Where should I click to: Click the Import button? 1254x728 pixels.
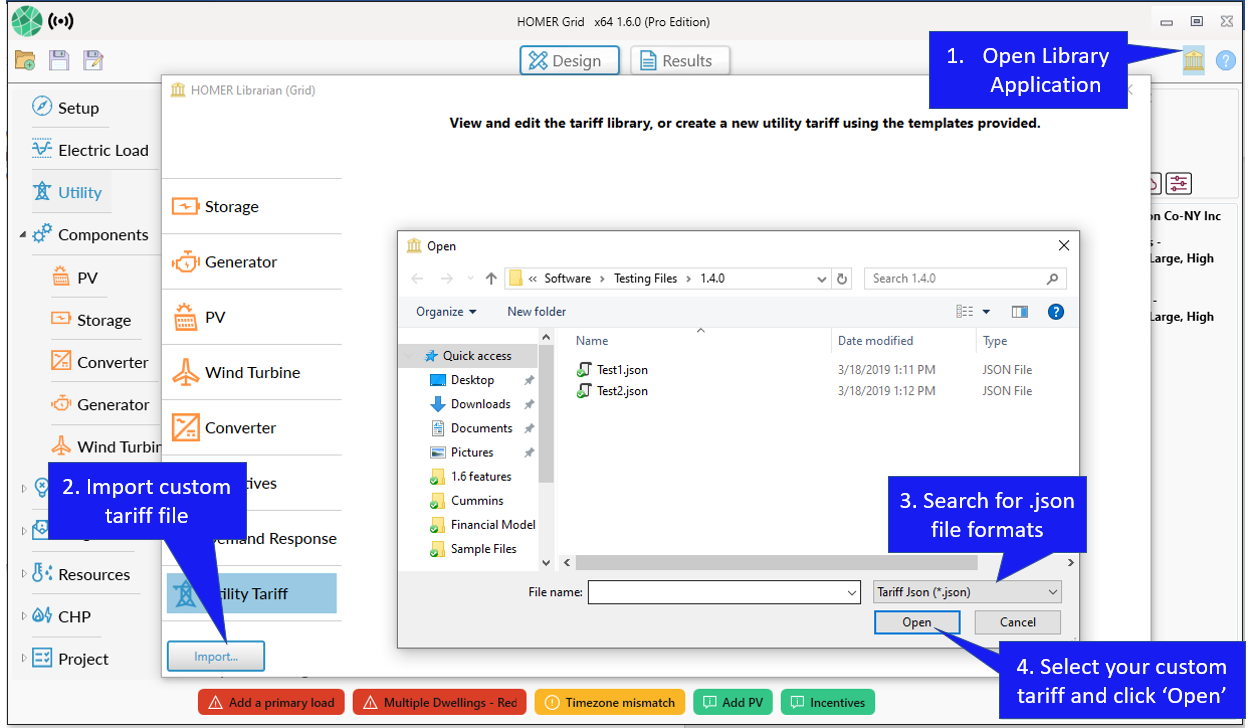(216, 657)
